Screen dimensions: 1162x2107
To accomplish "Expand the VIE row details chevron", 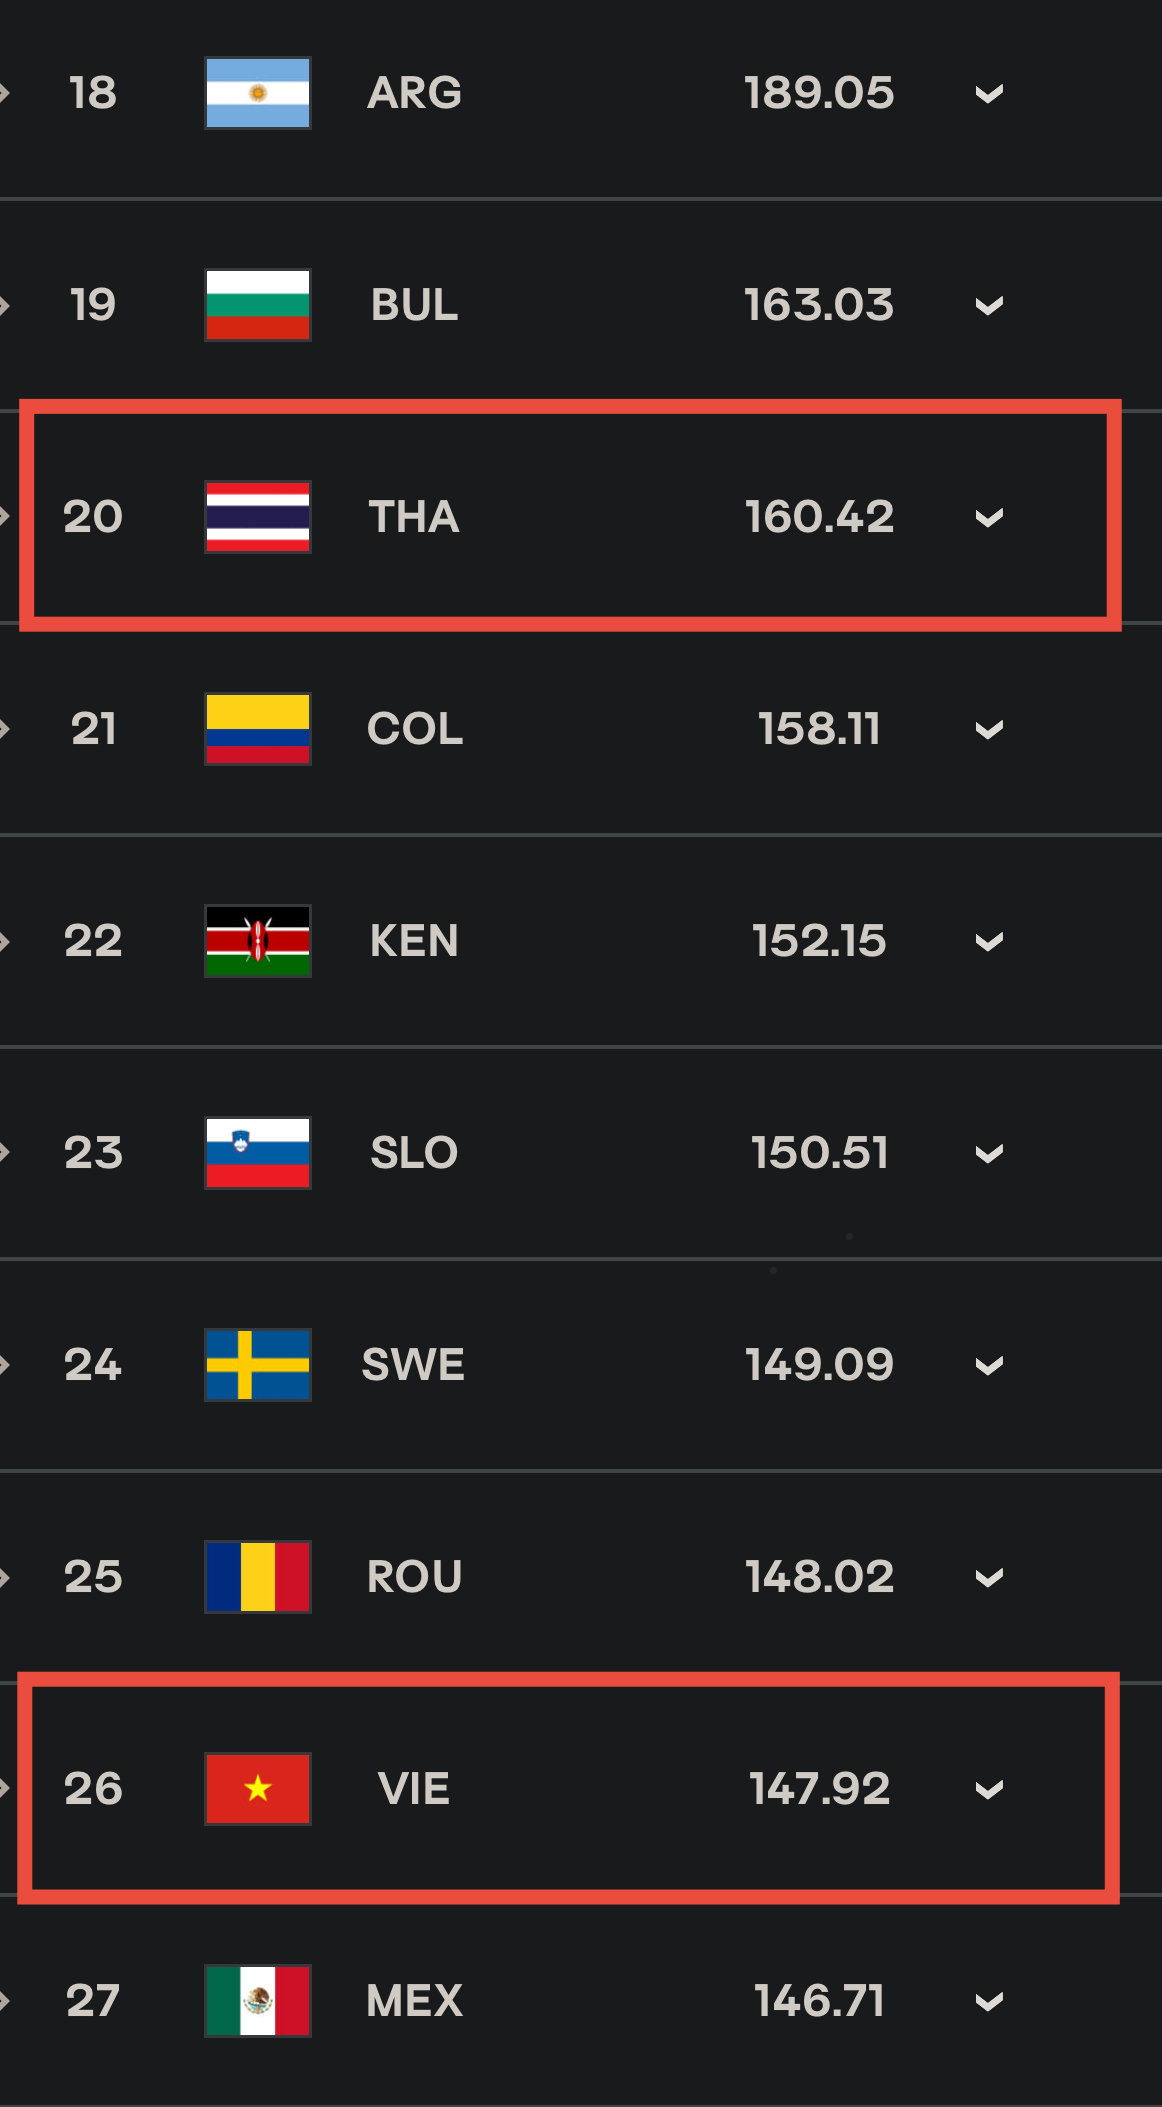I will pos(989,1790).
